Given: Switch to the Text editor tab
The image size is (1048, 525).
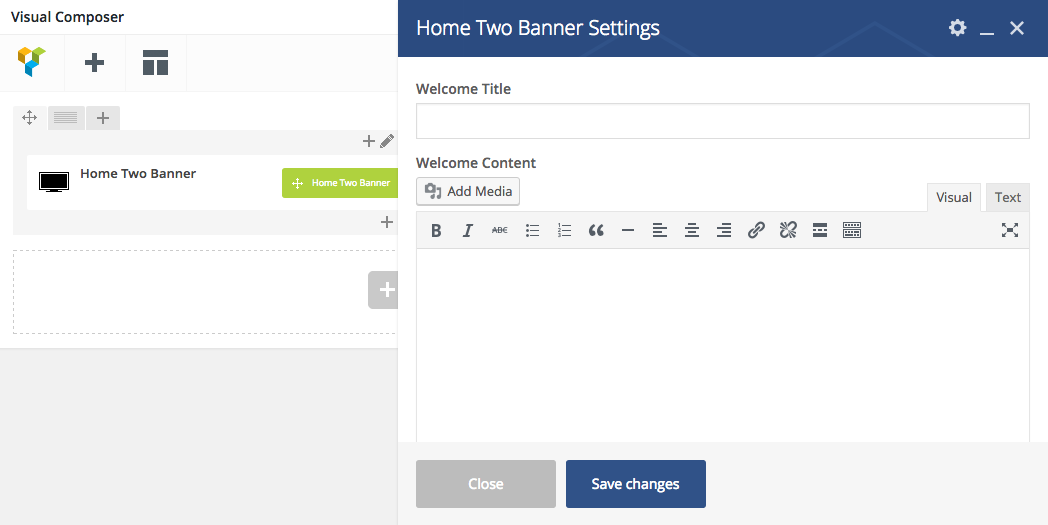Looking at the screenshot, I should 1007,197.
